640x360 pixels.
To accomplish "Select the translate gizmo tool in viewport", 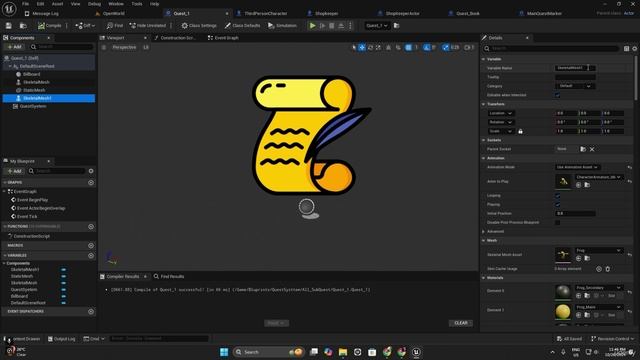I will click(x=362, y=48).
